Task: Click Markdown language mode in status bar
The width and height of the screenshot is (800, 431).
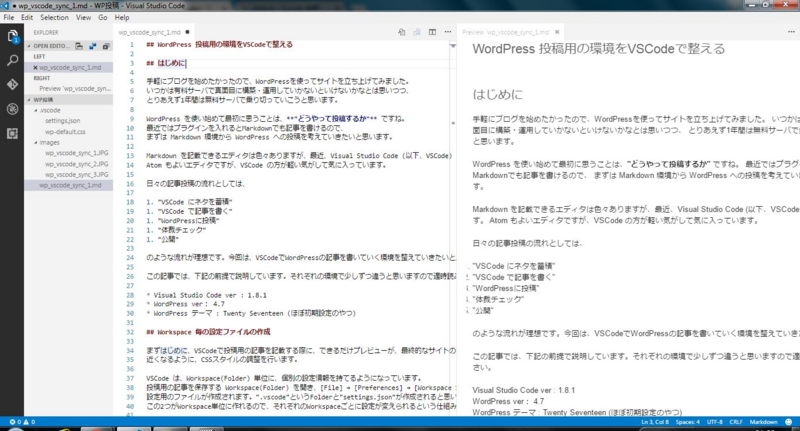Action: coord(763,422)
